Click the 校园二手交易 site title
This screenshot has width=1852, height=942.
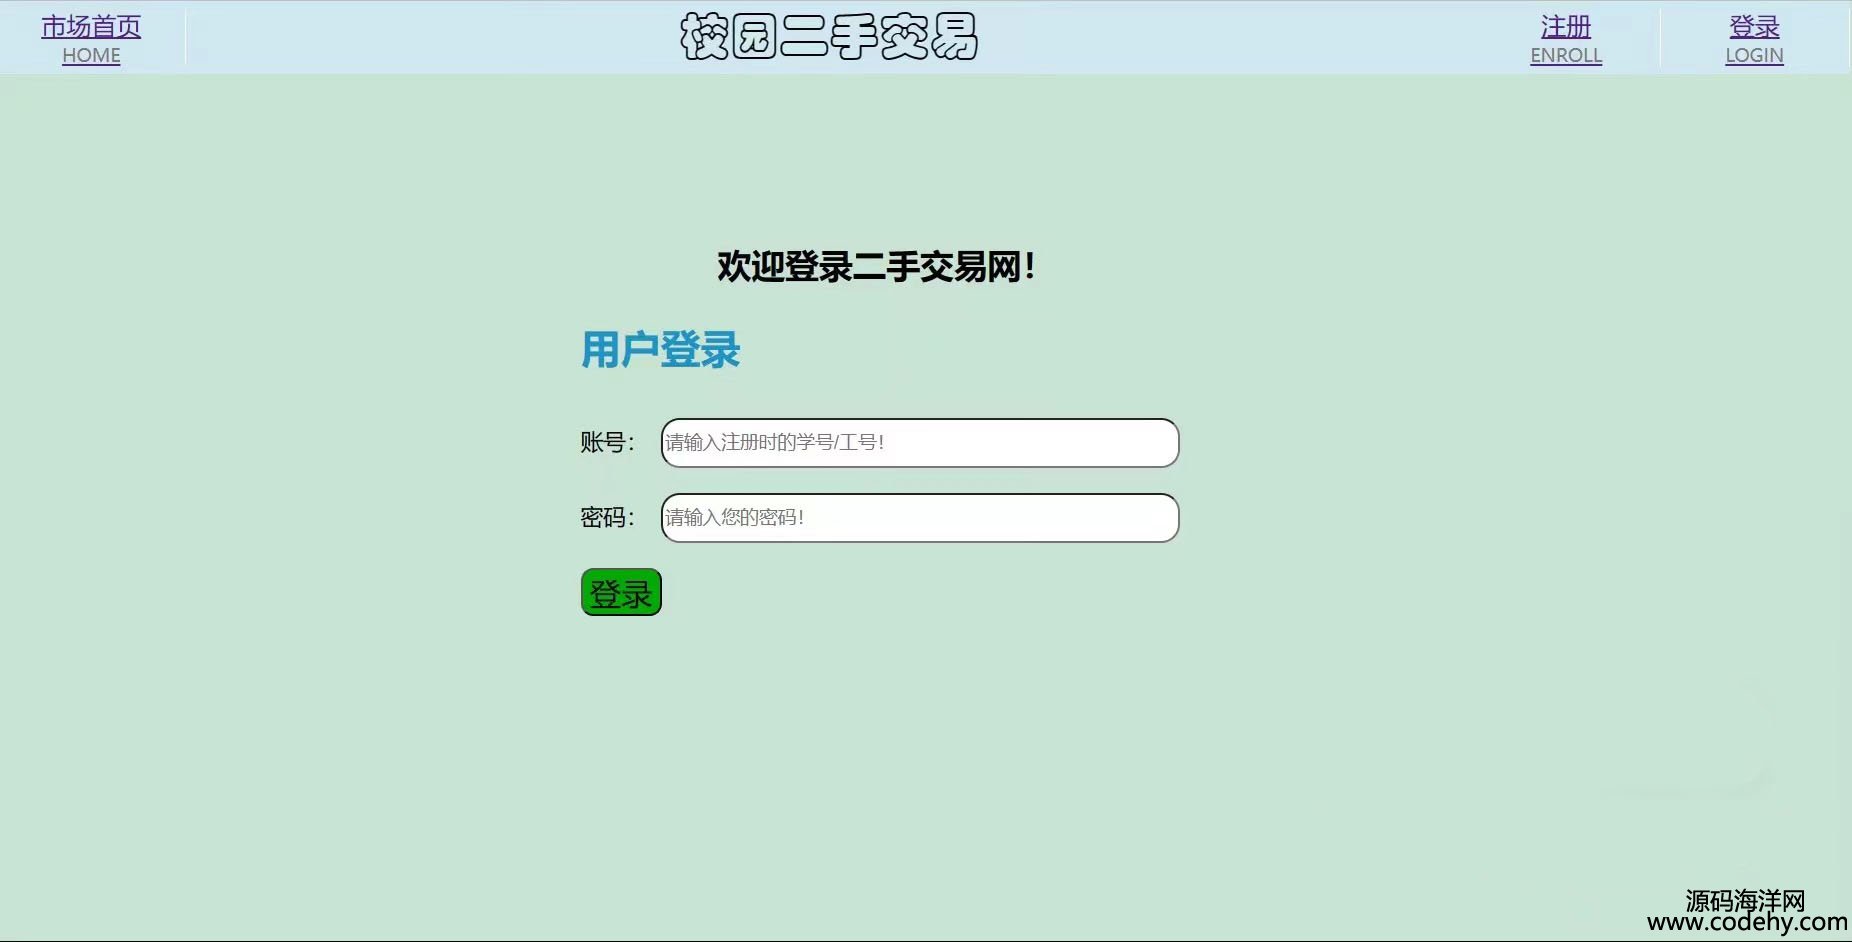(829, 37)
